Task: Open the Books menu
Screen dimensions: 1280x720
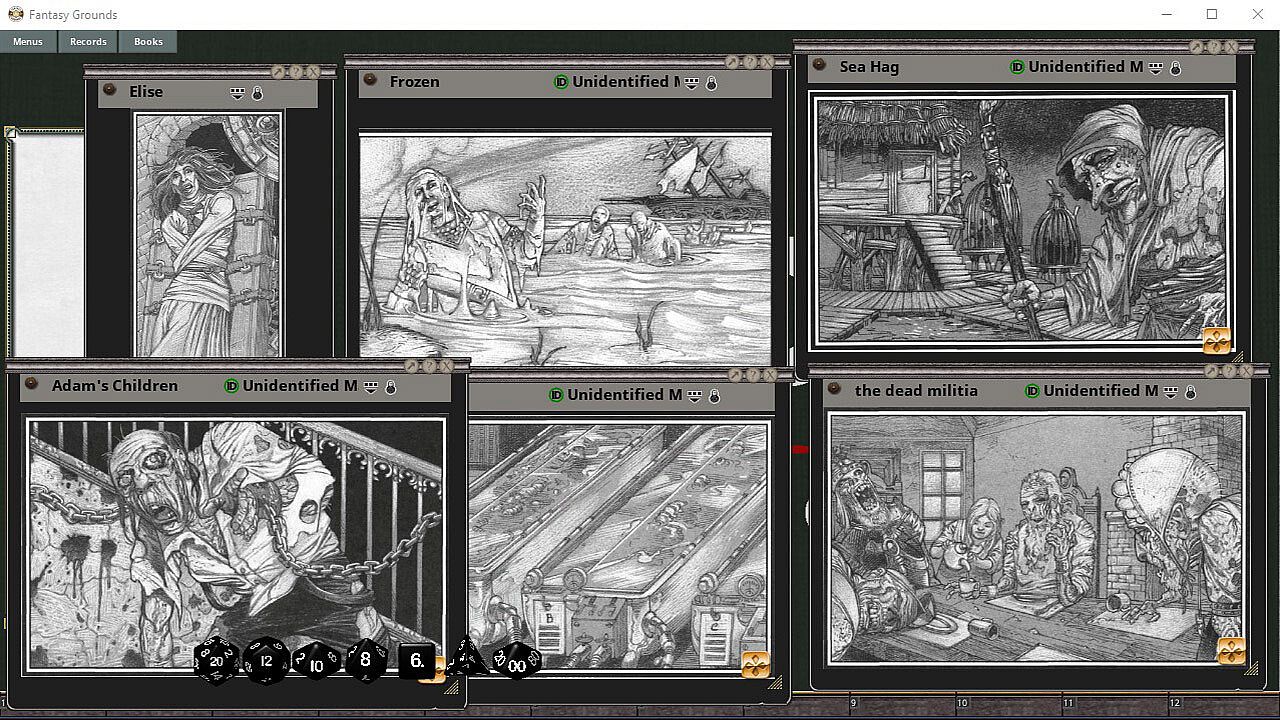Action: tap(148, 41)
